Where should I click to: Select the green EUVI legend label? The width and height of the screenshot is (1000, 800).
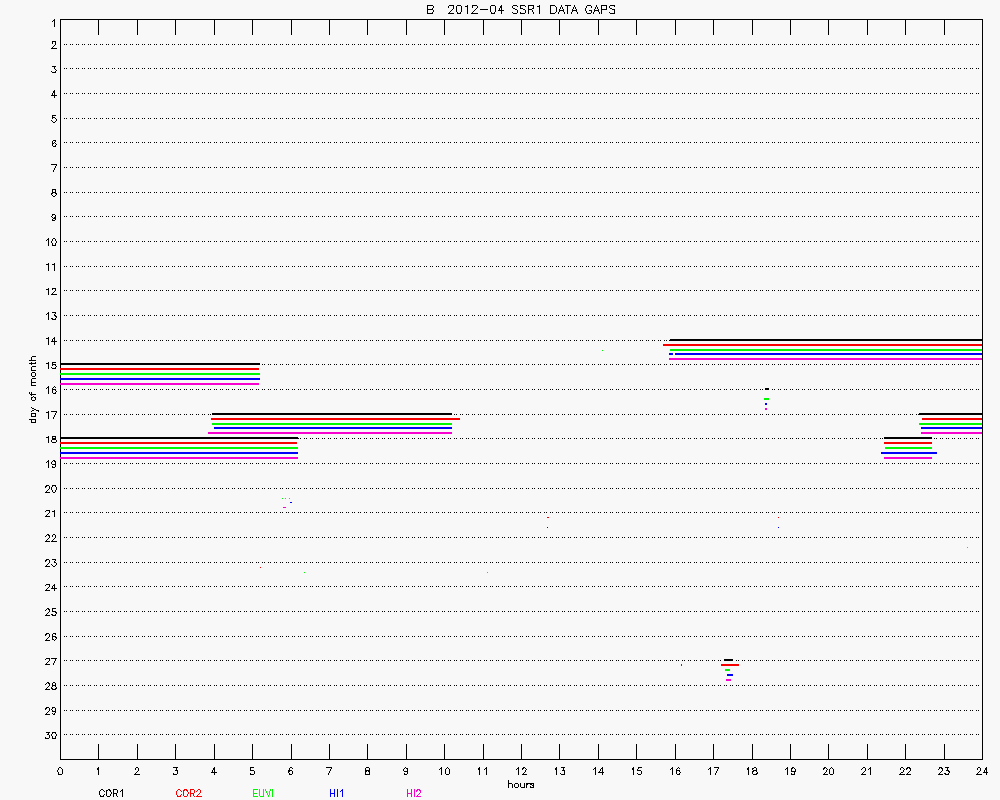click(x=264, y=793)
